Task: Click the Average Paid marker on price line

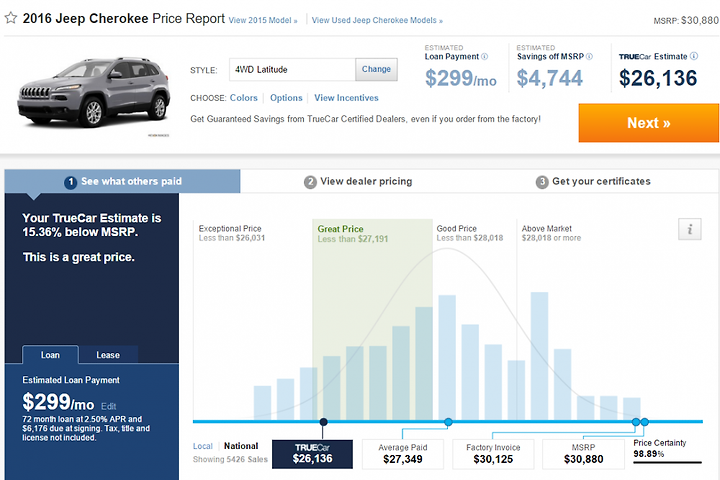Action: tap(448, 422)
